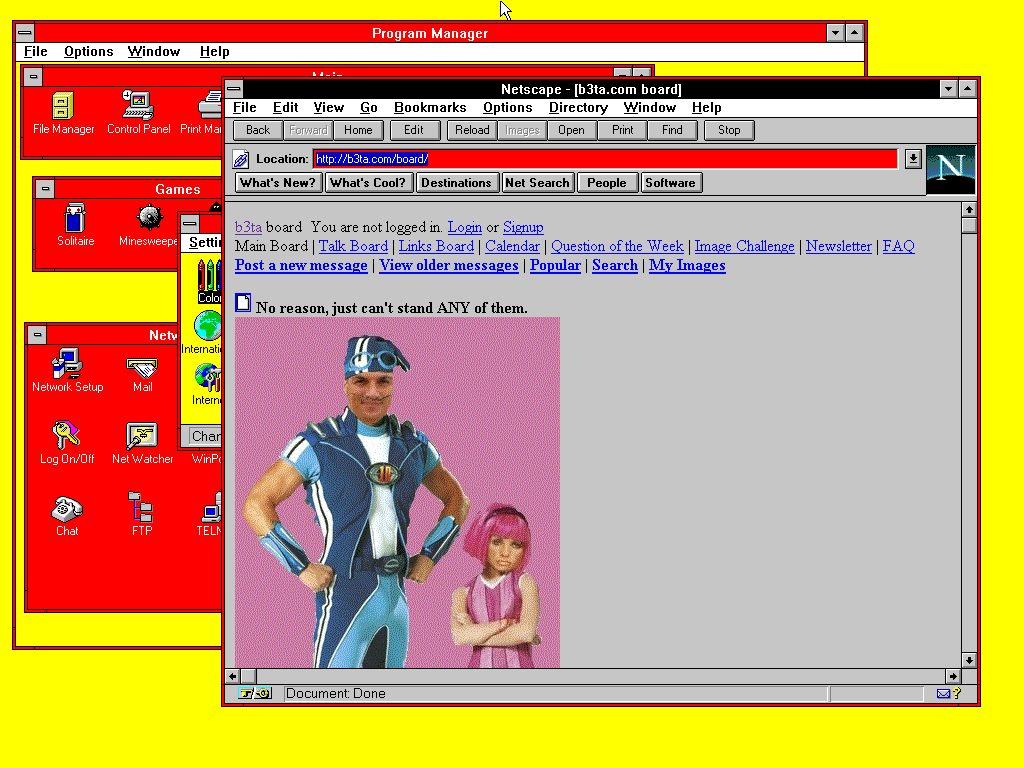Screen dimensions: 1024x768
Task: Open Question of the Week link
Action: point(617,246)
